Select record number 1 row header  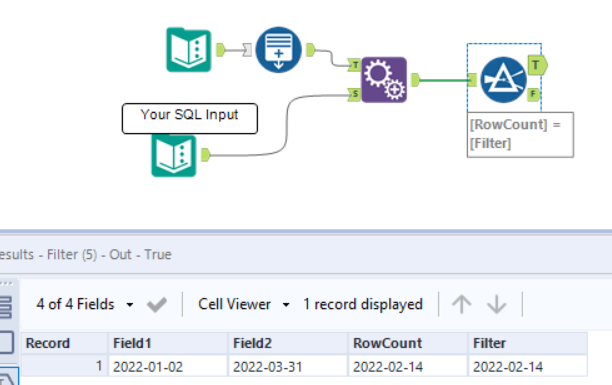click(x=64, y=366)
